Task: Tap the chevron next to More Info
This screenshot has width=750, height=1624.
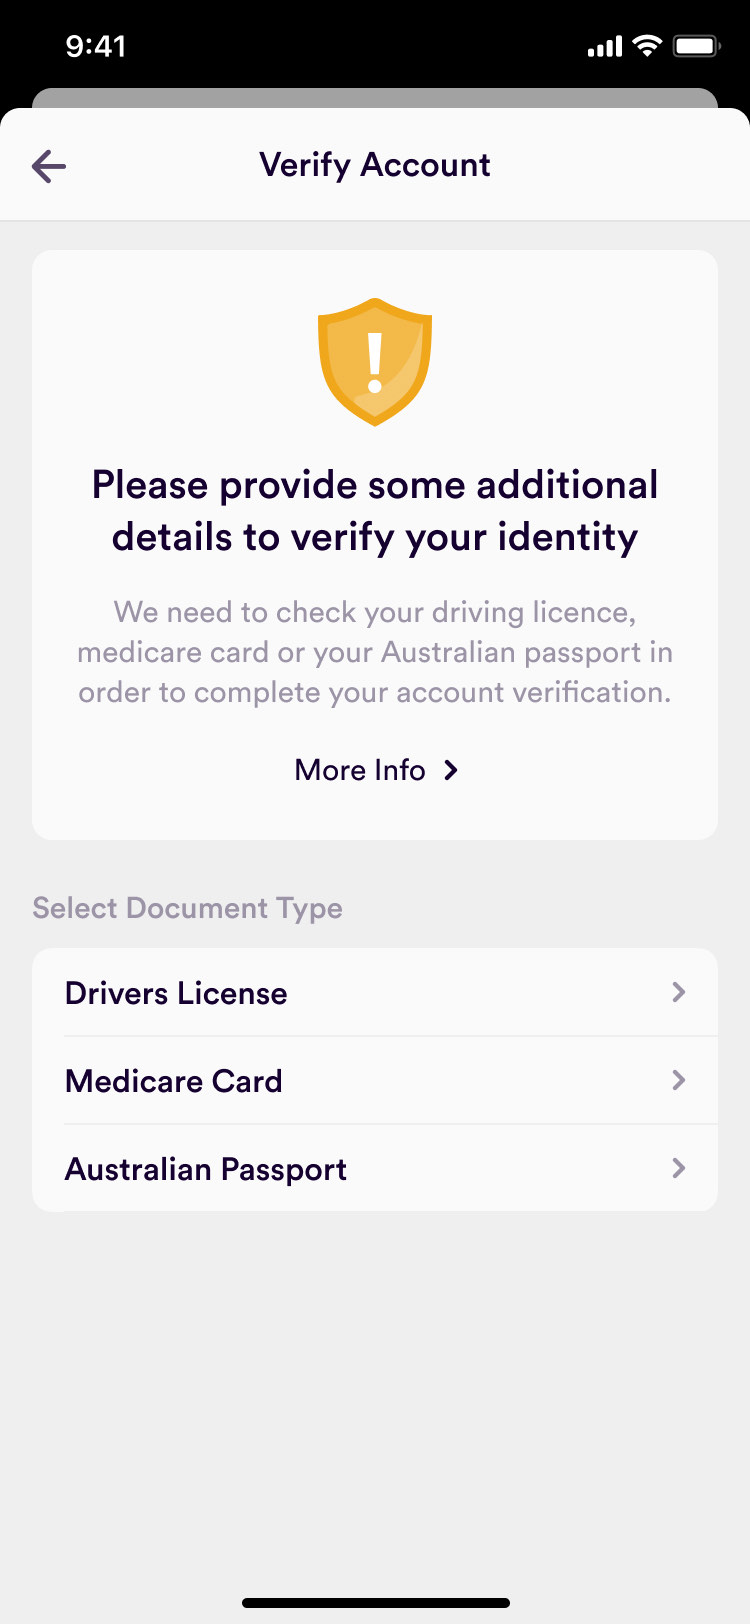Action: (x=451, y=770)
